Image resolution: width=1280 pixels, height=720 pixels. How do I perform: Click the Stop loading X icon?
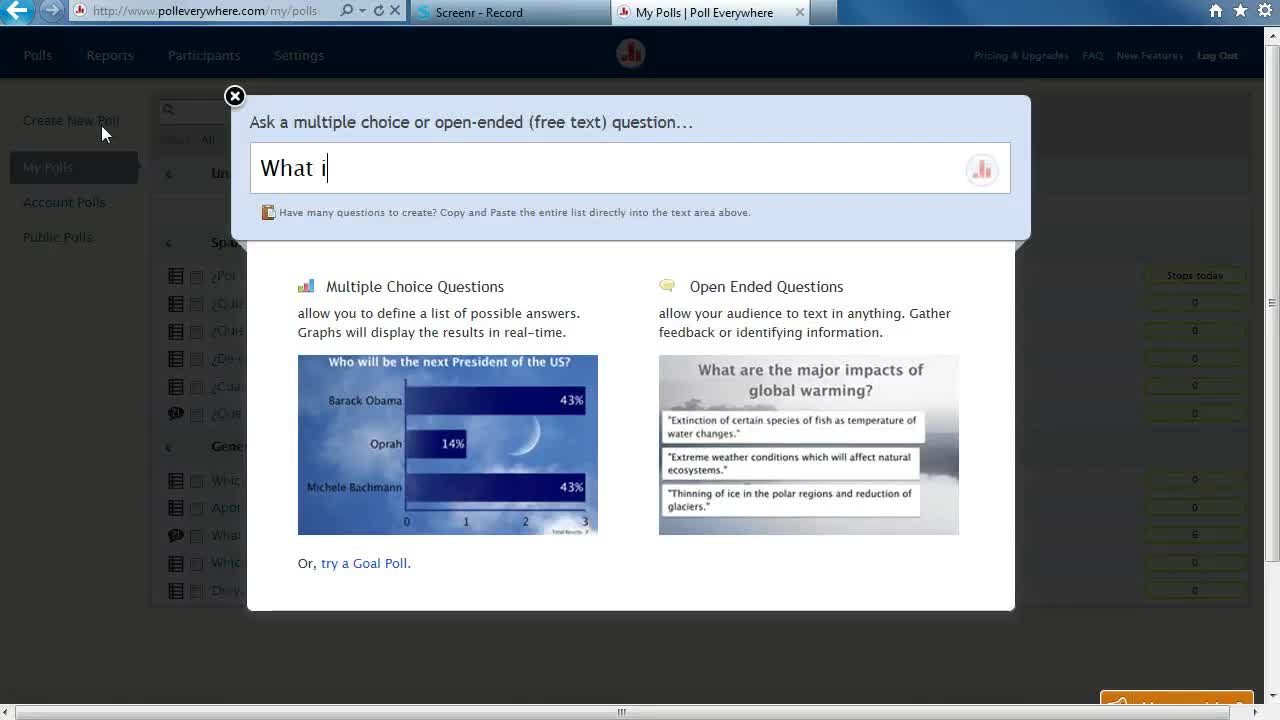(395, 11)
